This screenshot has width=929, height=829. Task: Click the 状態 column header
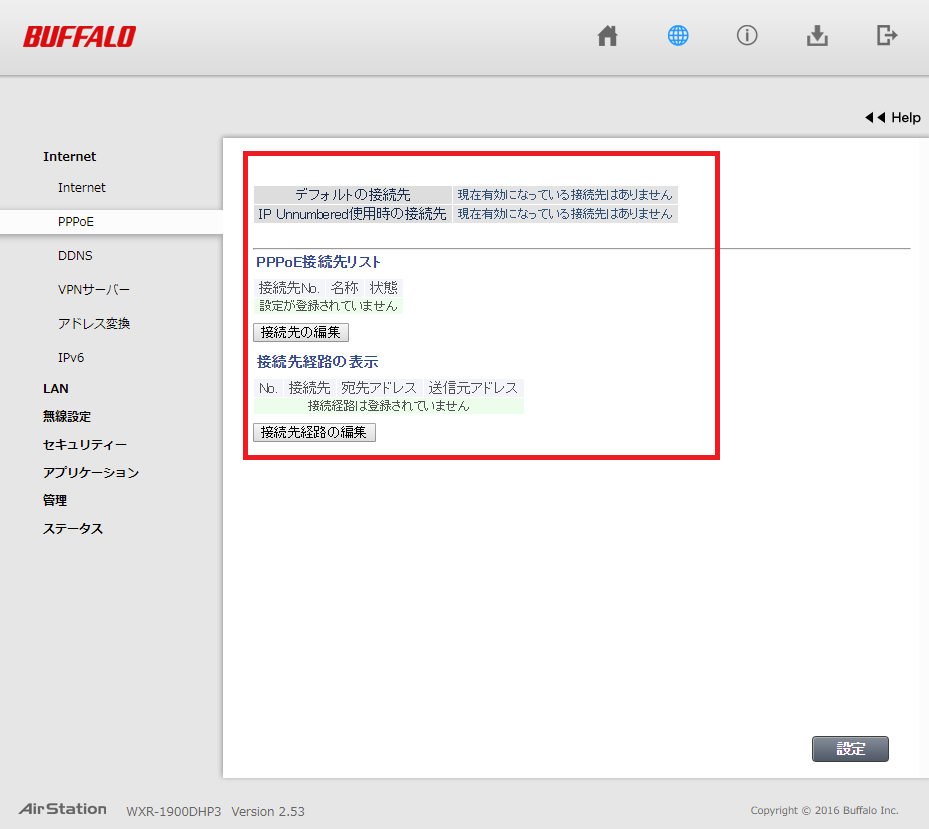[x=383, y=288]
